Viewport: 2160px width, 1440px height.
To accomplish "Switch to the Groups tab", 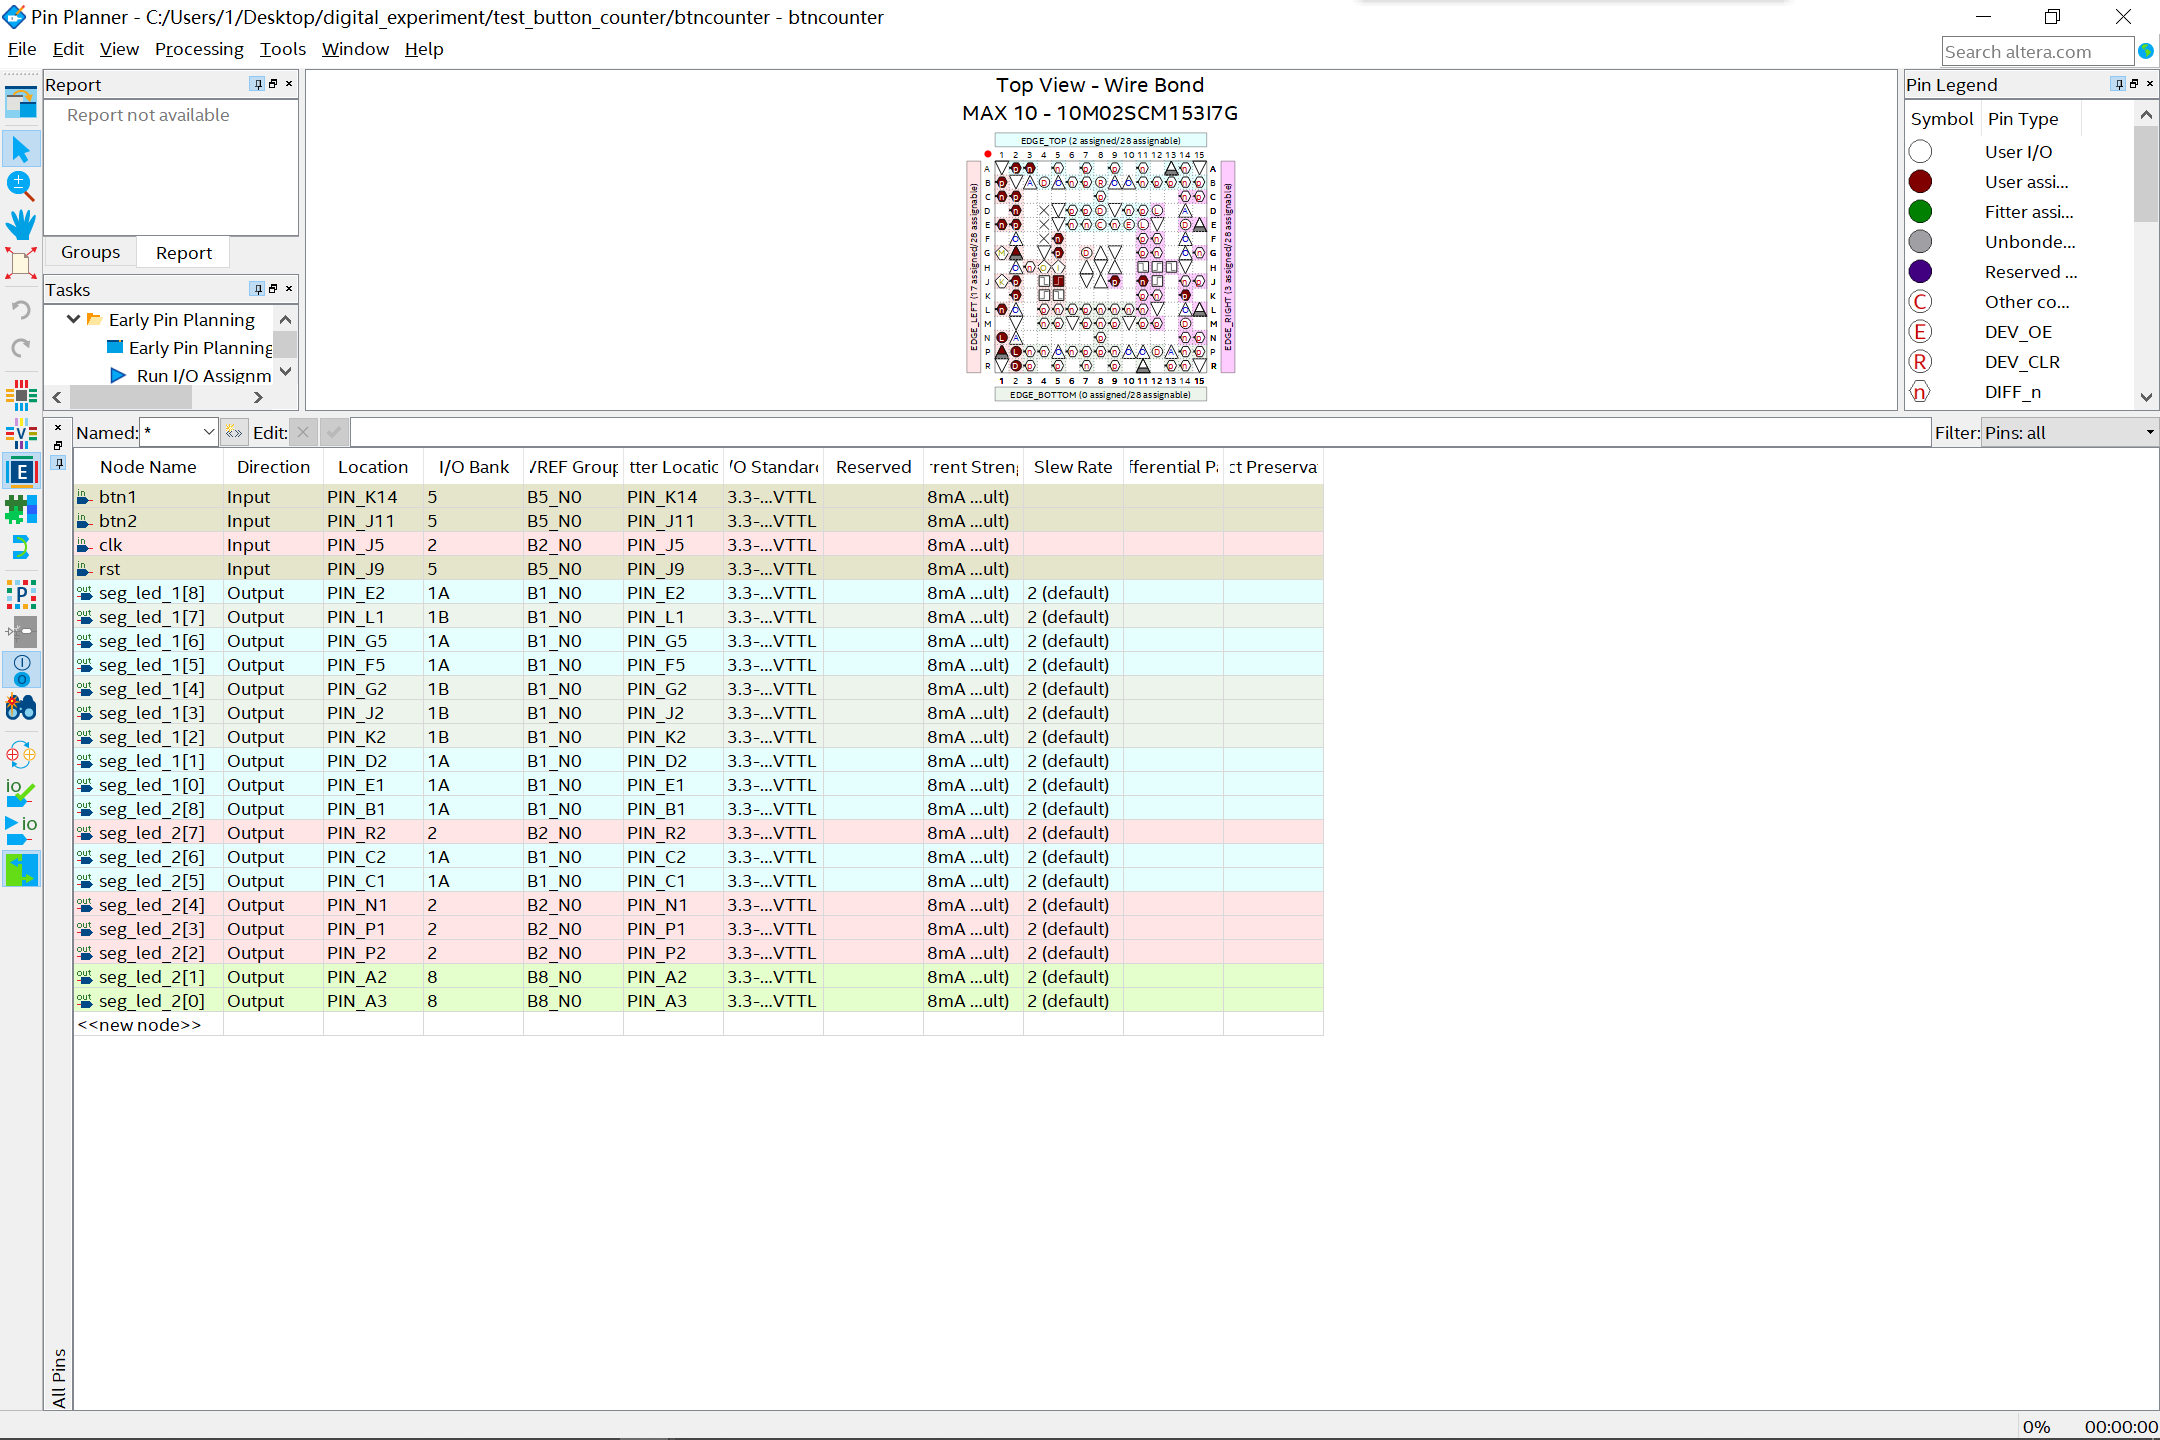I will pos(90,251).
